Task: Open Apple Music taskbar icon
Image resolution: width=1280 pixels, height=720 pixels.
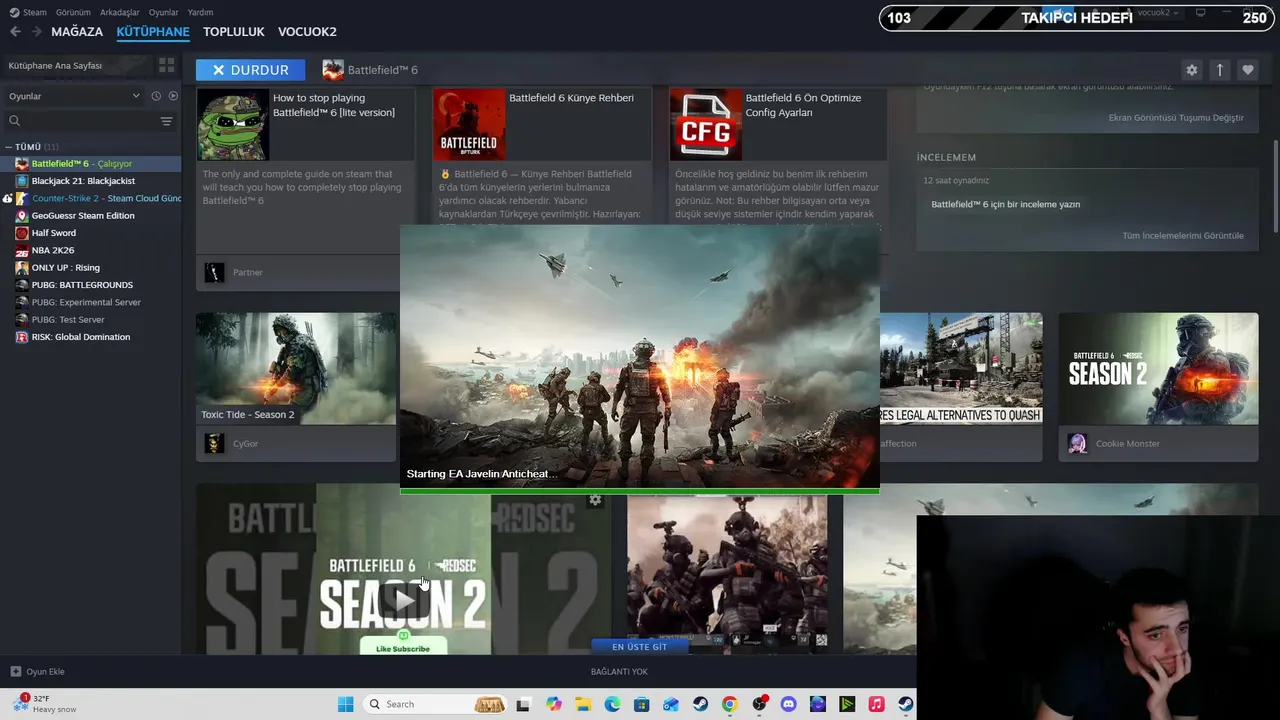Action: (876, 704)
